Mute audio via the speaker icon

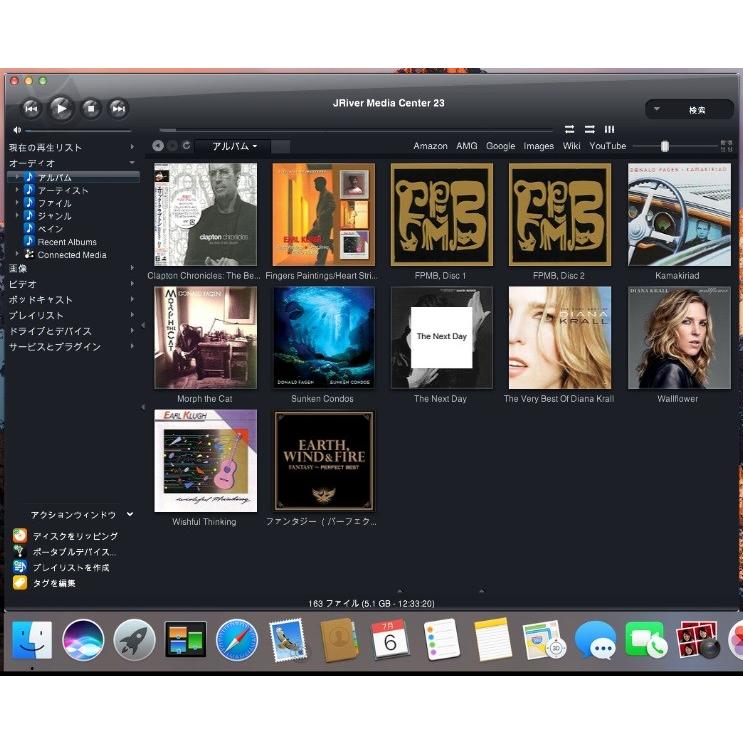point(17,130)
